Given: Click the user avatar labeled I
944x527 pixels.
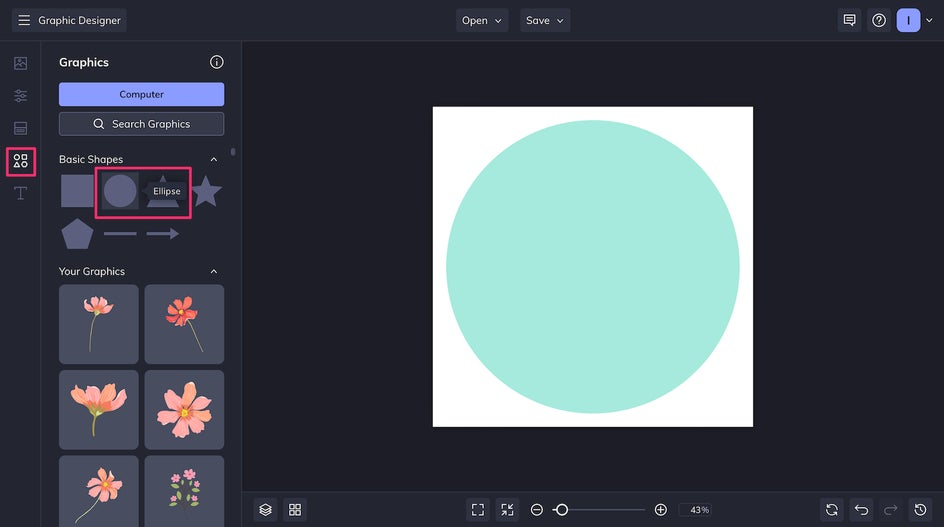Looking at the screenshot, I should point(908,20).
